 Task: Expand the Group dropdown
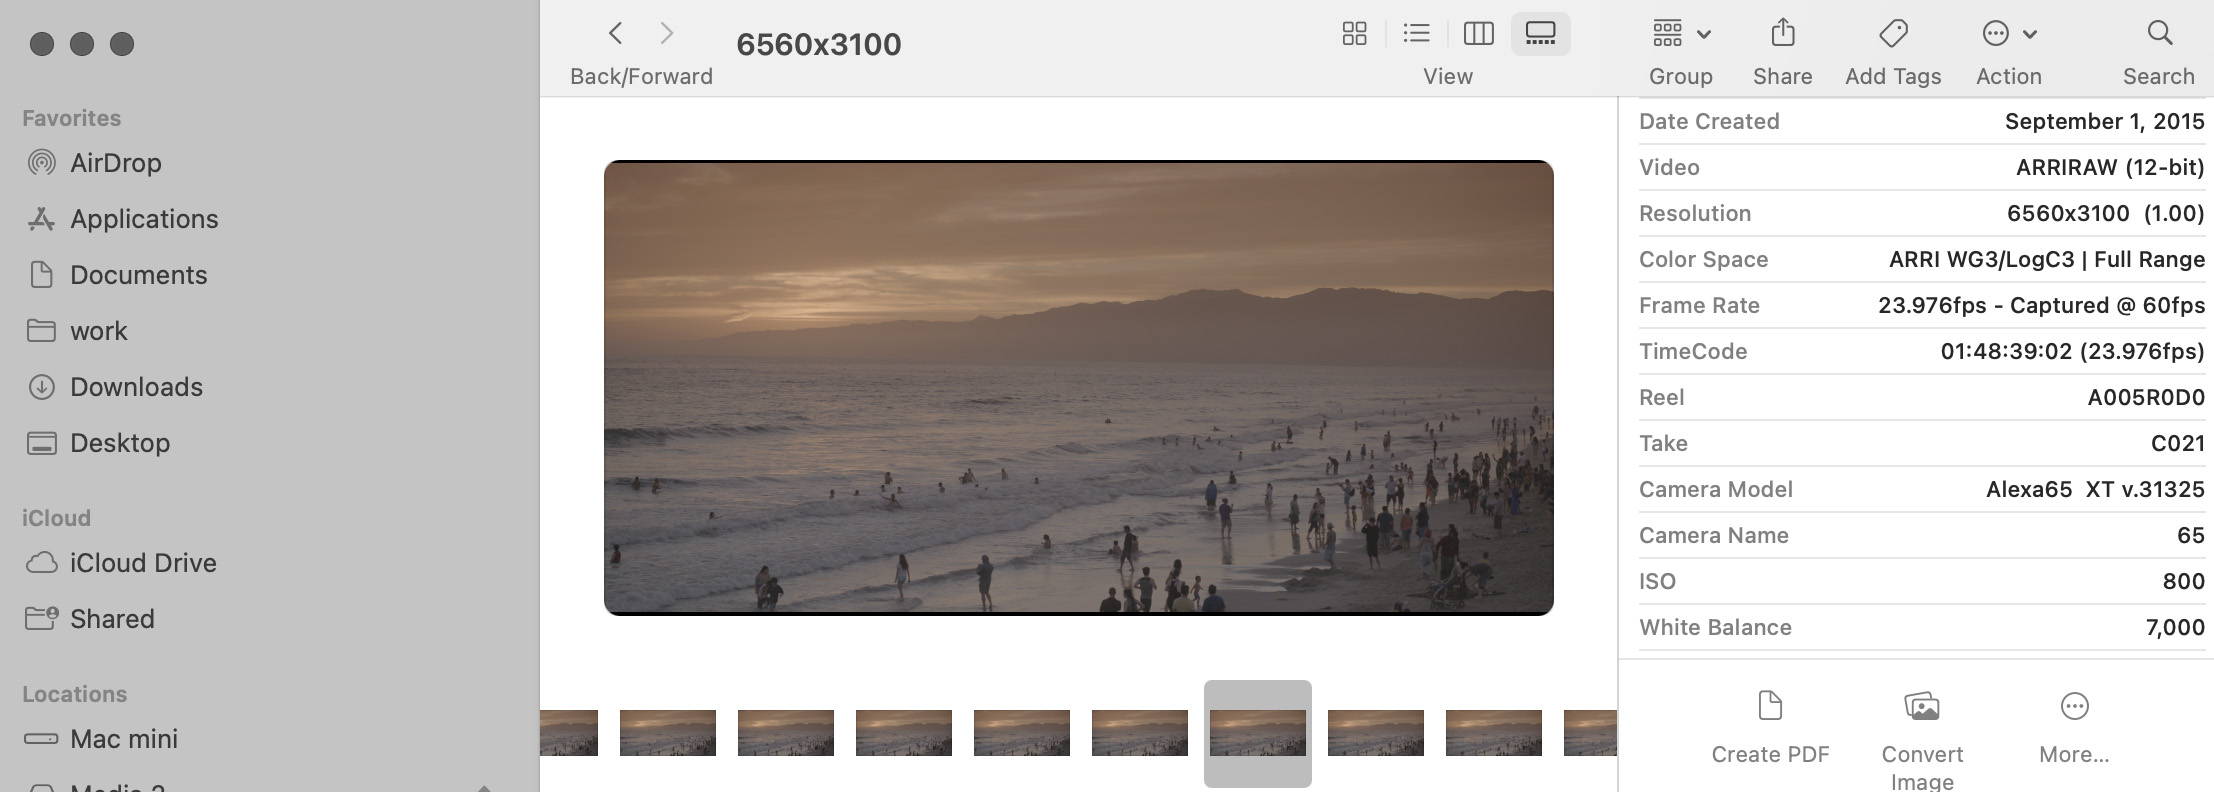click(1680, 34)
